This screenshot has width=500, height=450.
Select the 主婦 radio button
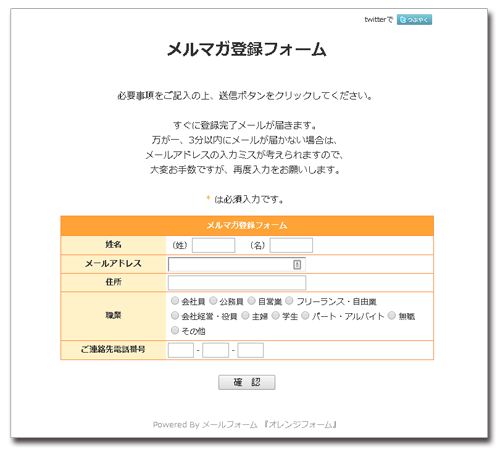[x=245, y=315]
